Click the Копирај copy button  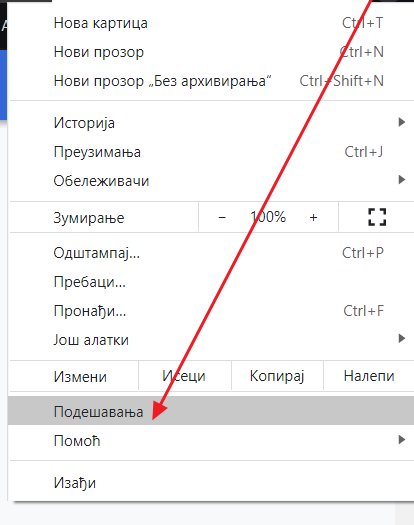[277, 376]
